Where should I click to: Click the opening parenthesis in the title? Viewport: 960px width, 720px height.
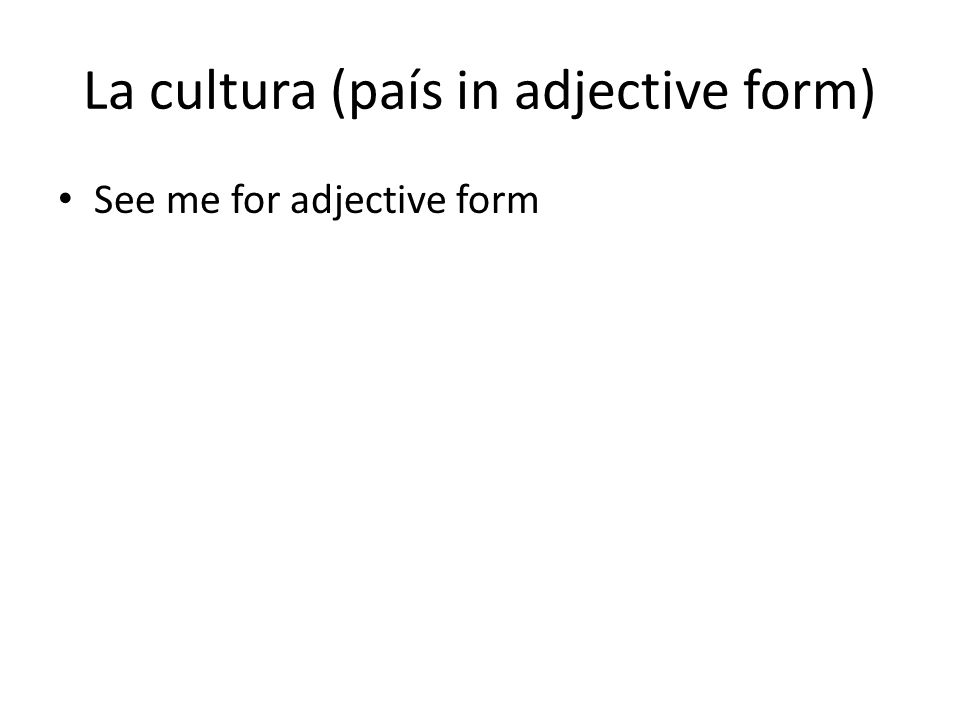pyautogui.click(x=339, y=93)
